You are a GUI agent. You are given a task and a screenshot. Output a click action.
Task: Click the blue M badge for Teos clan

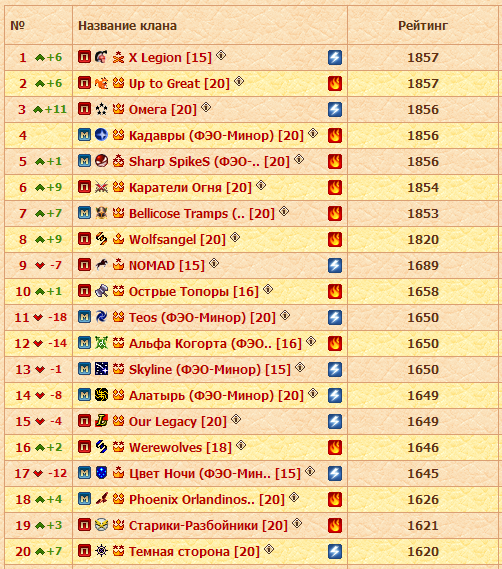click(x=84, y=317)
